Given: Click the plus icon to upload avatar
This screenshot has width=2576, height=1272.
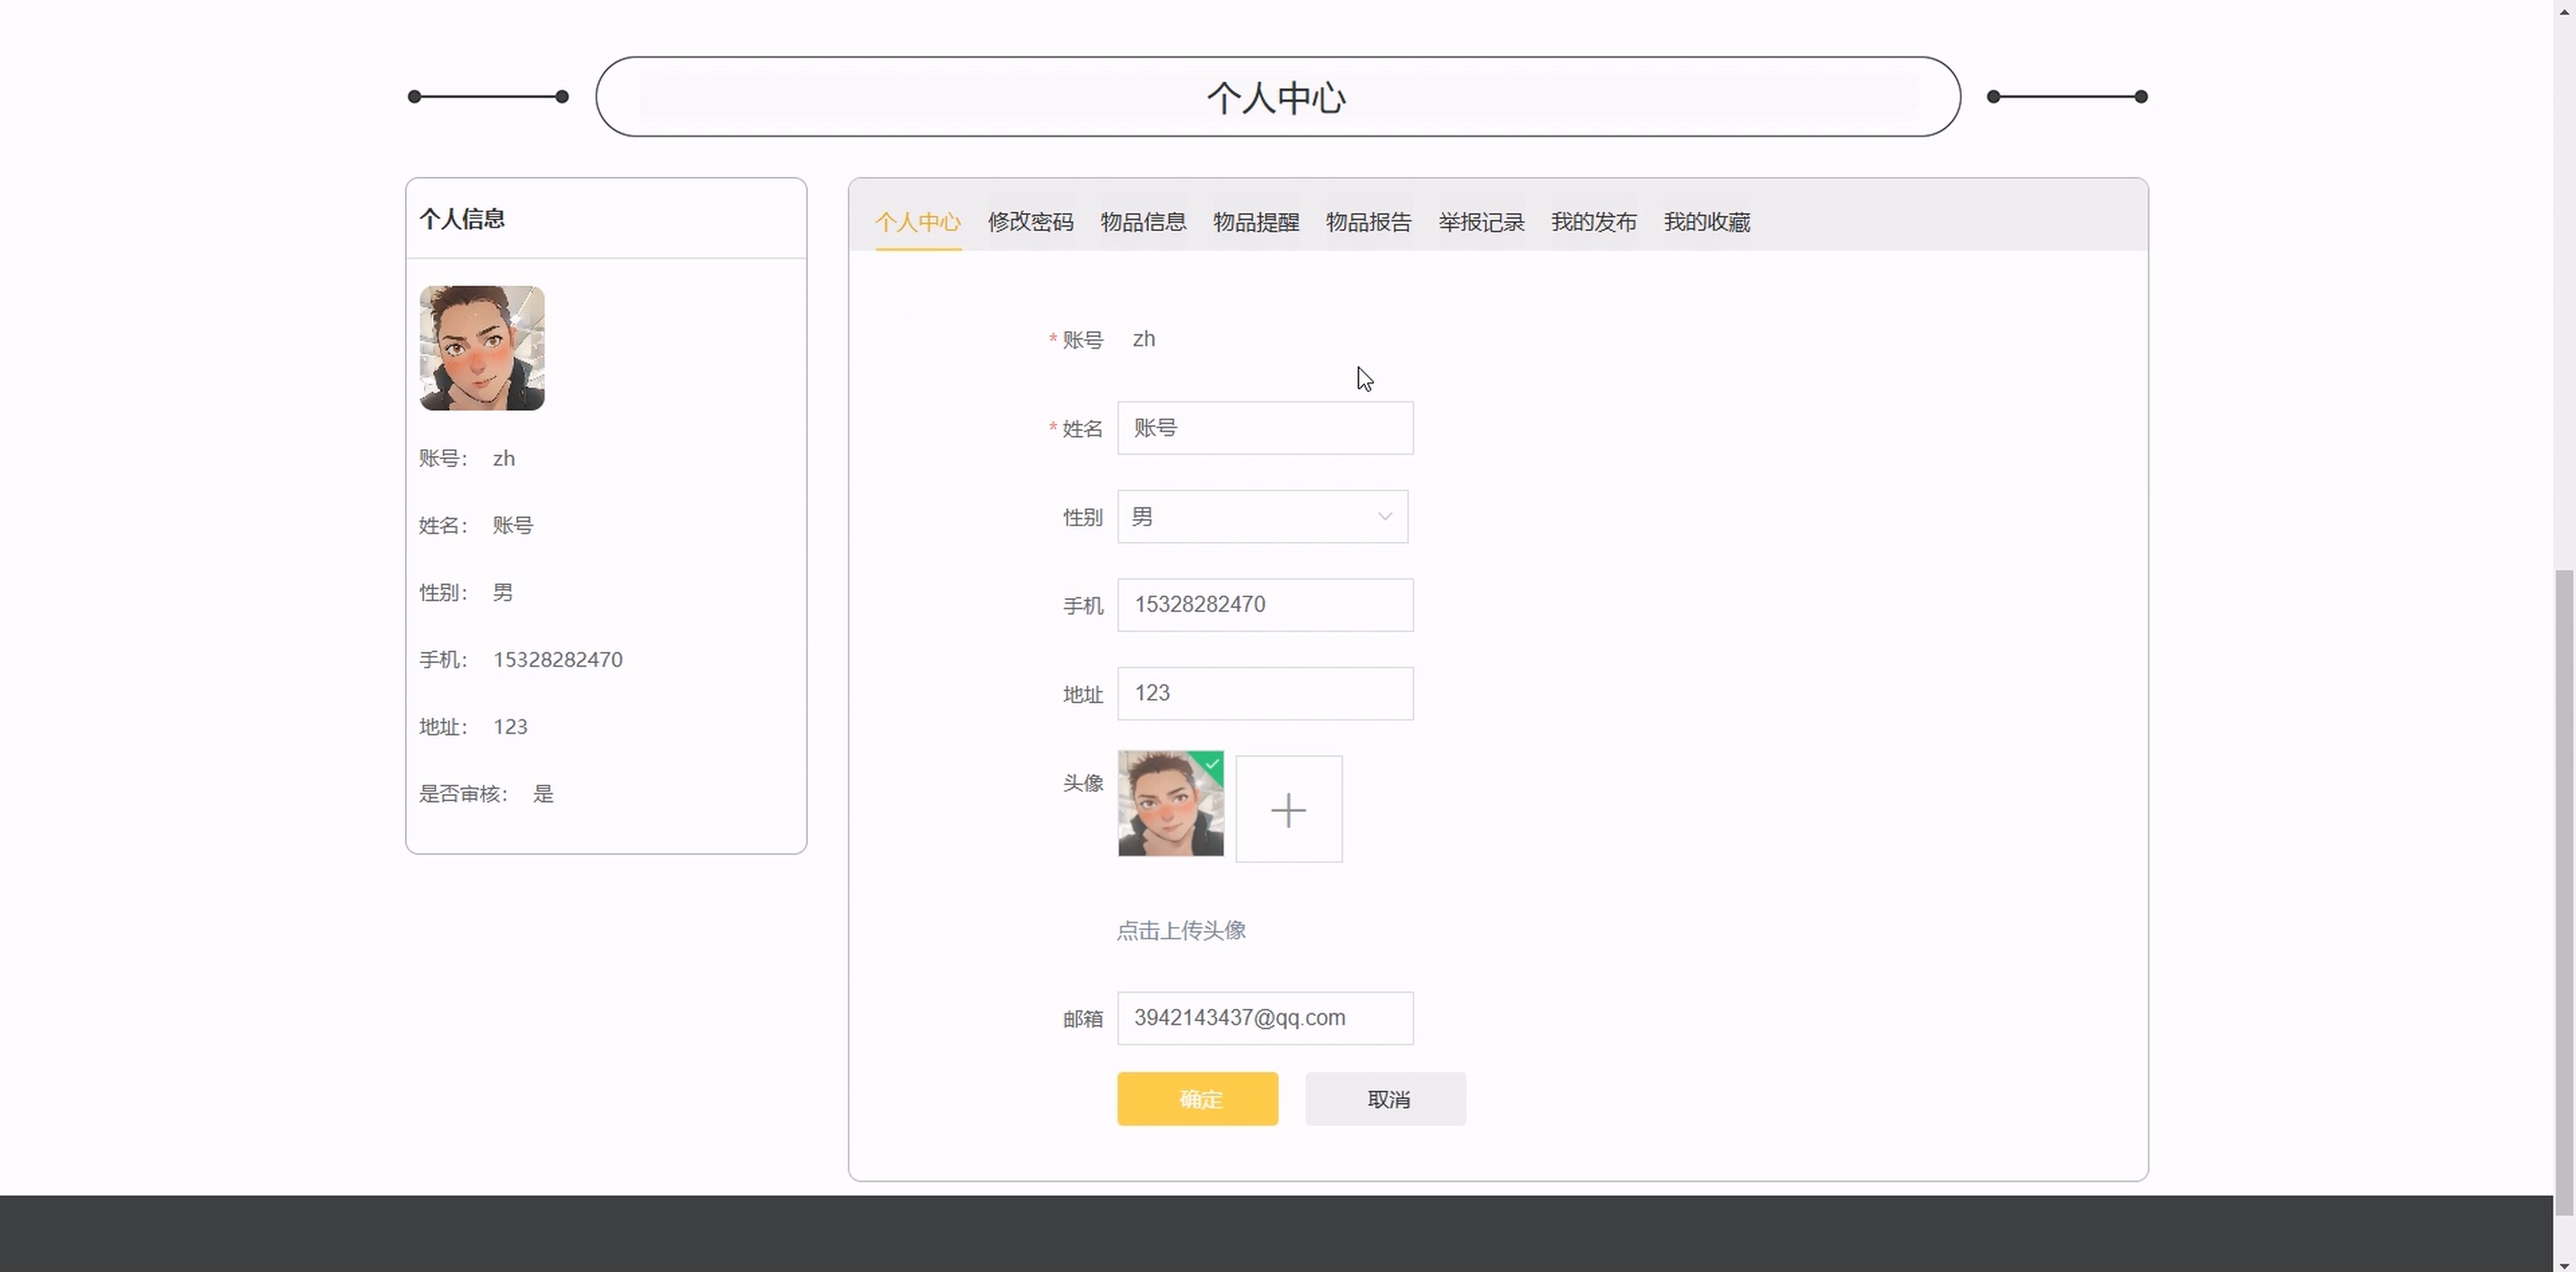Looking at the screenshot, I should [x=1288, y=809].
